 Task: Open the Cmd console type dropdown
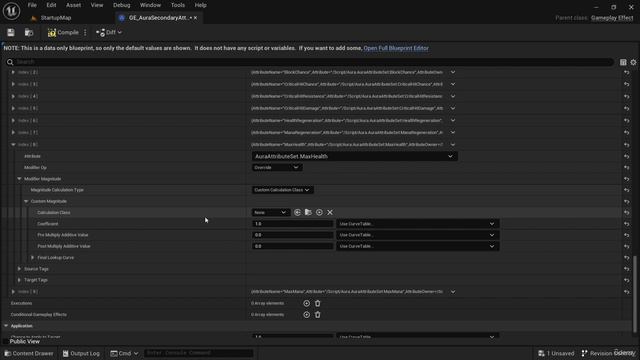124,353
